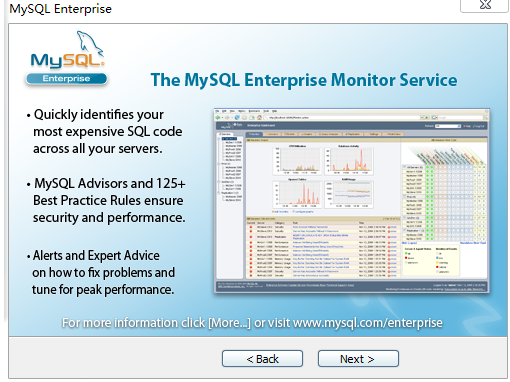Click the "tune for peak performance." line
The width and height of the screenshot is (510, 382).
pyautogui.click(x=103, y=290)
